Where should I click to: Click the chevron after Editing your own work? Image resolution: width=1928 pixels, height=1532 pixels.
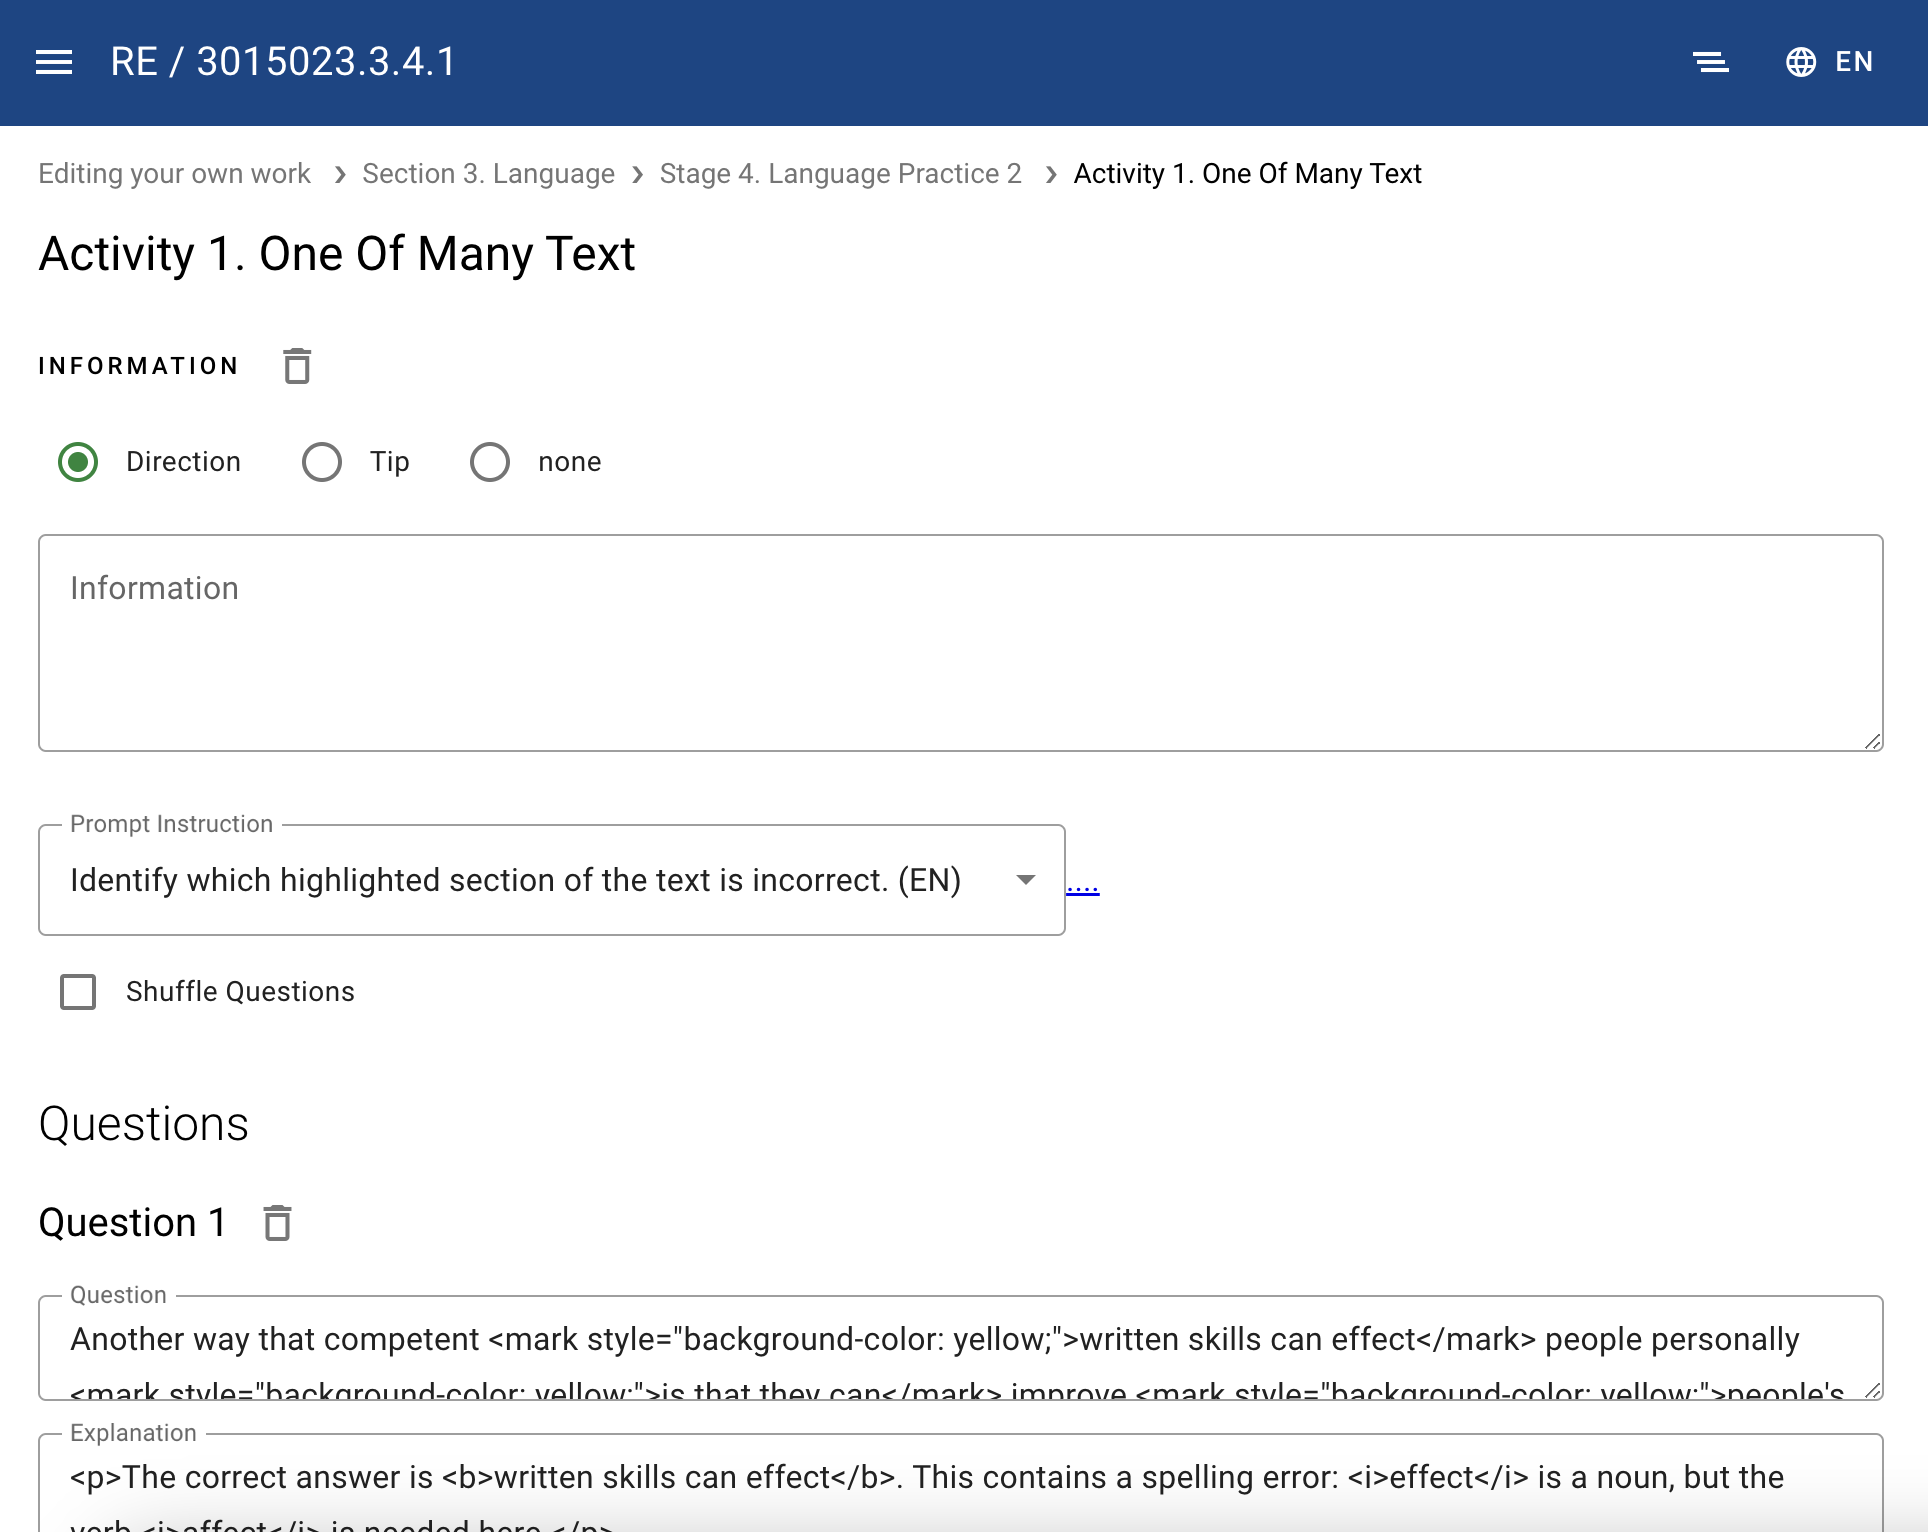click(340, 175)
